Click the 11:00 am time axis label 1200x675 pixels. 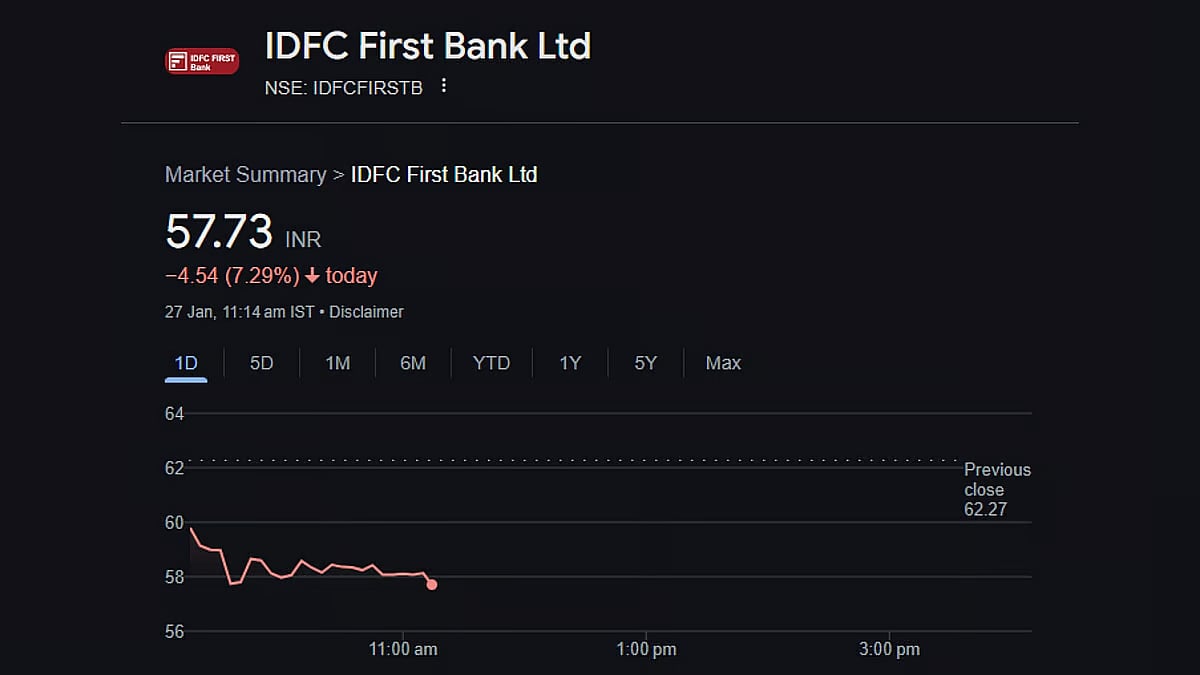tap(403, 650)
